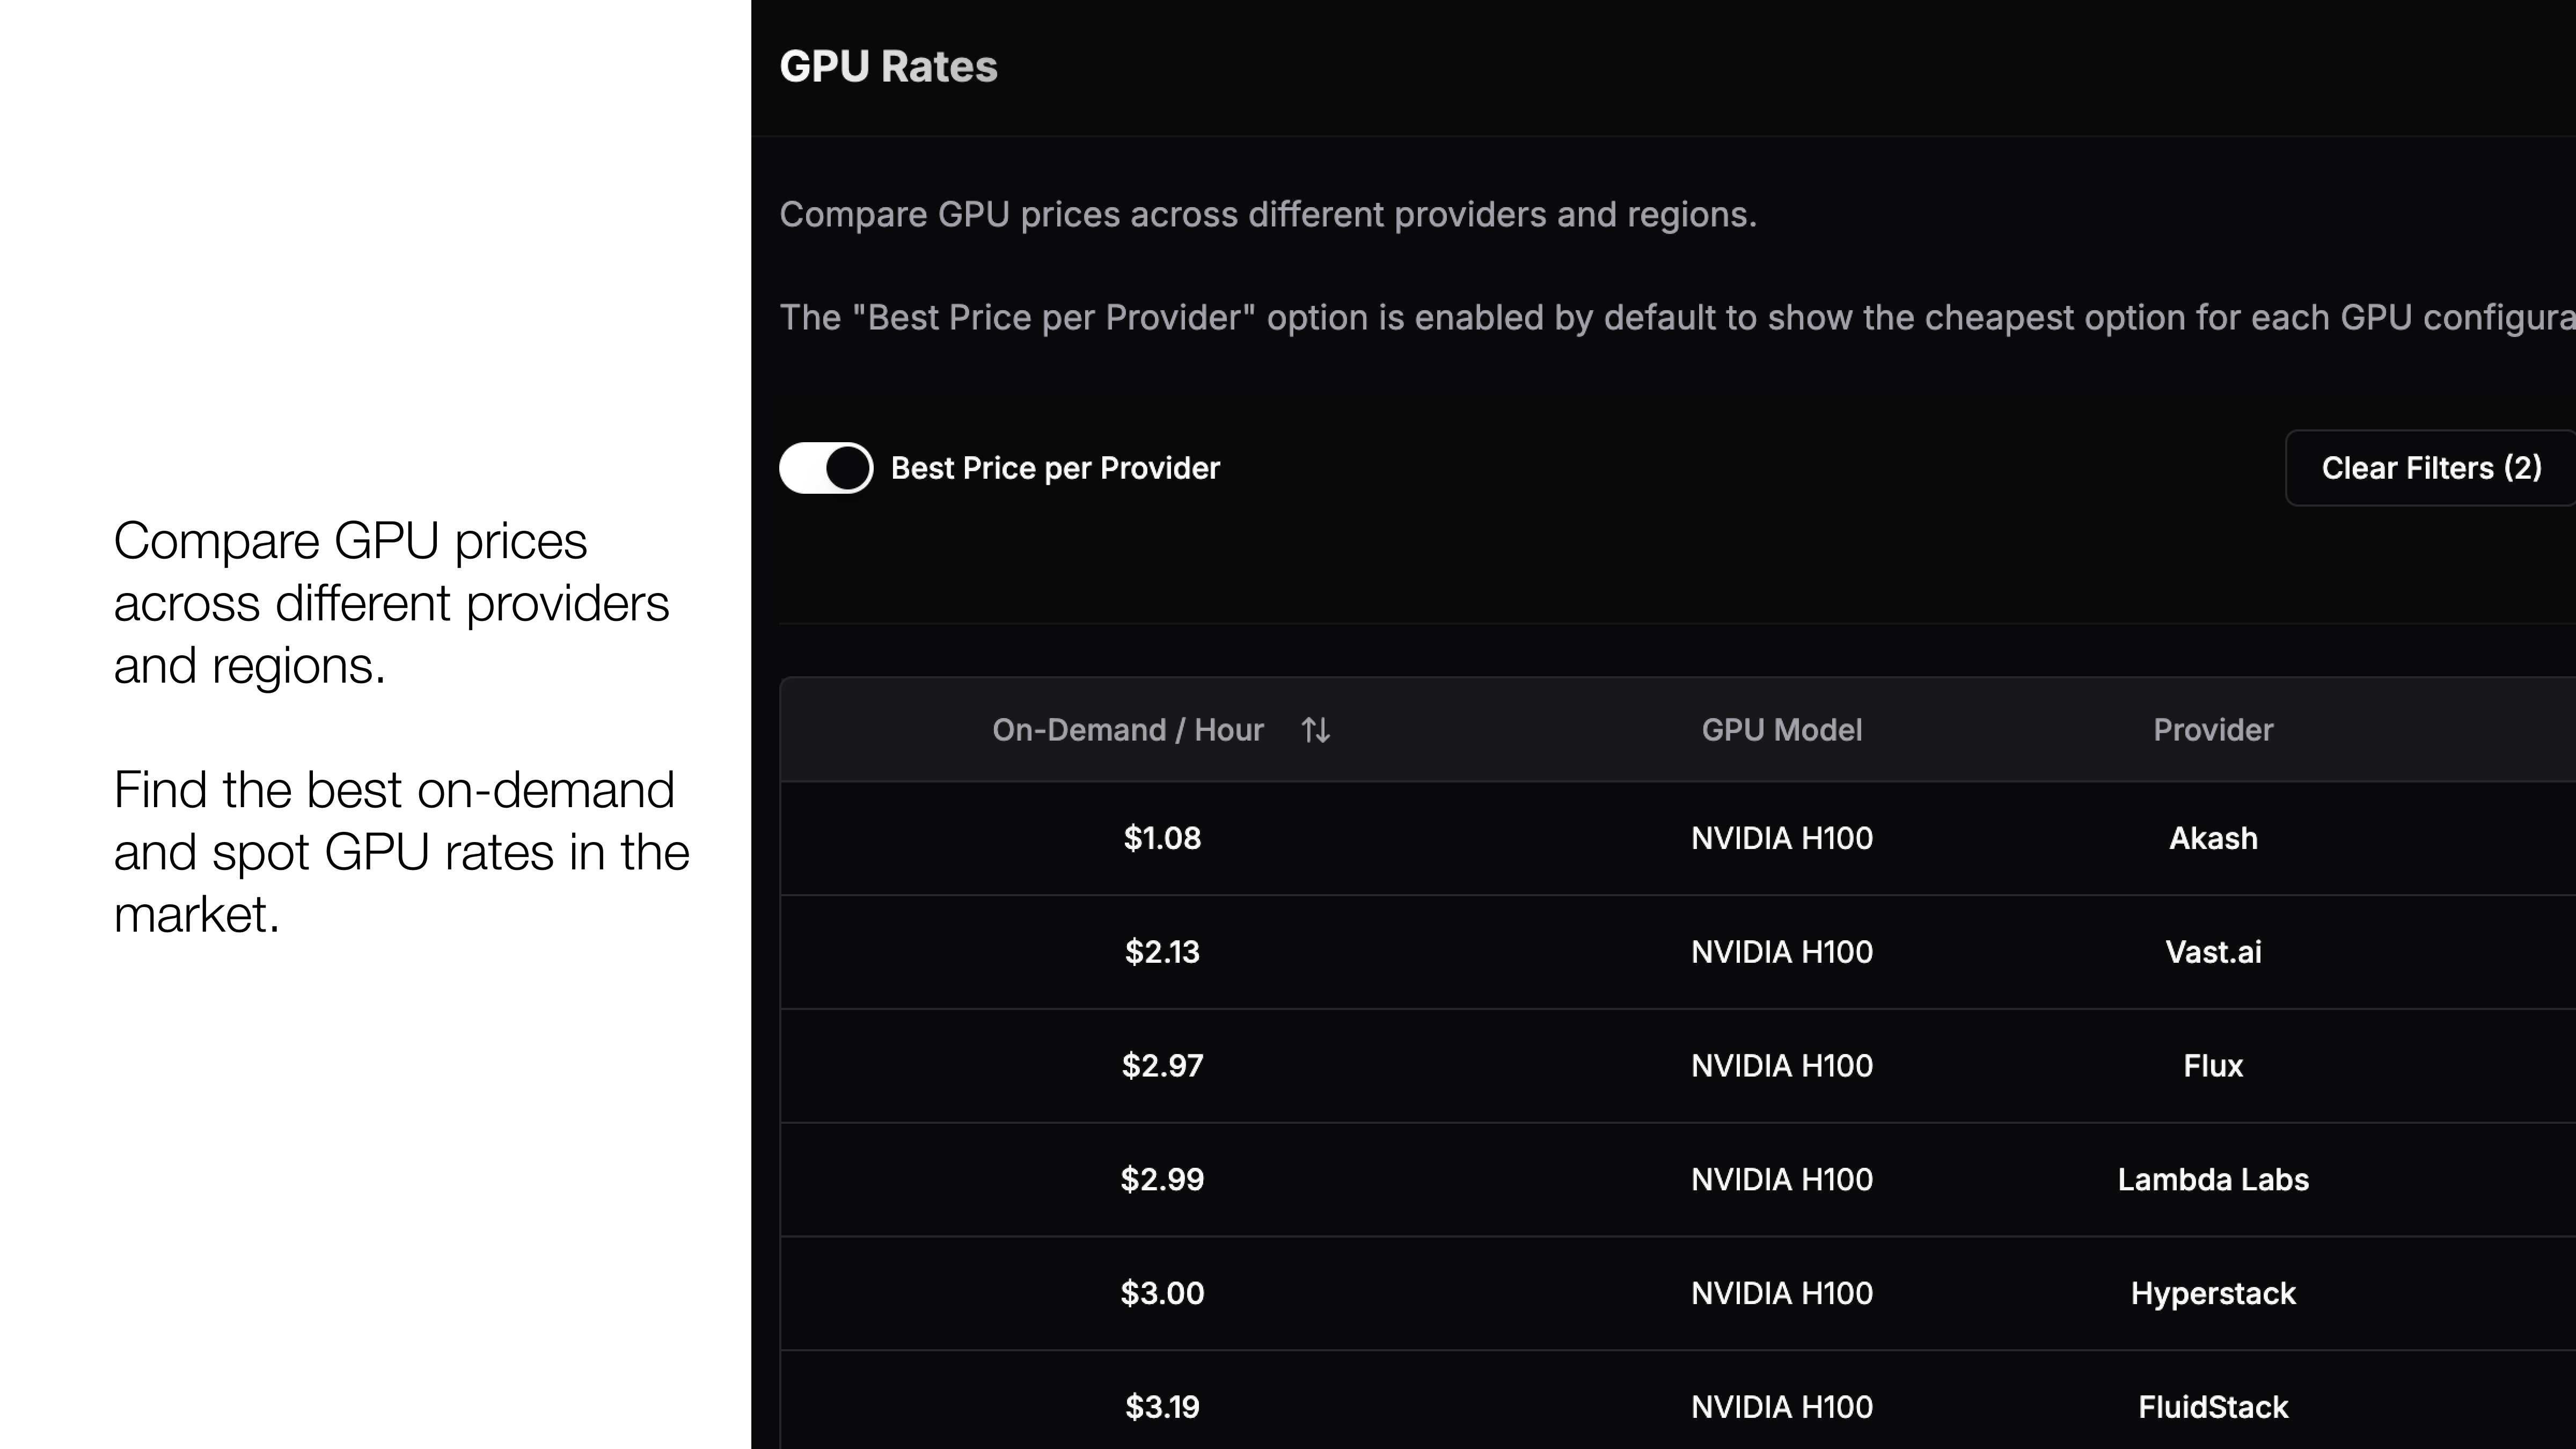Screen dimensions: 2576x1449
Task: Select the FluidStack provider row
Action: (x=2212, y=1407)
